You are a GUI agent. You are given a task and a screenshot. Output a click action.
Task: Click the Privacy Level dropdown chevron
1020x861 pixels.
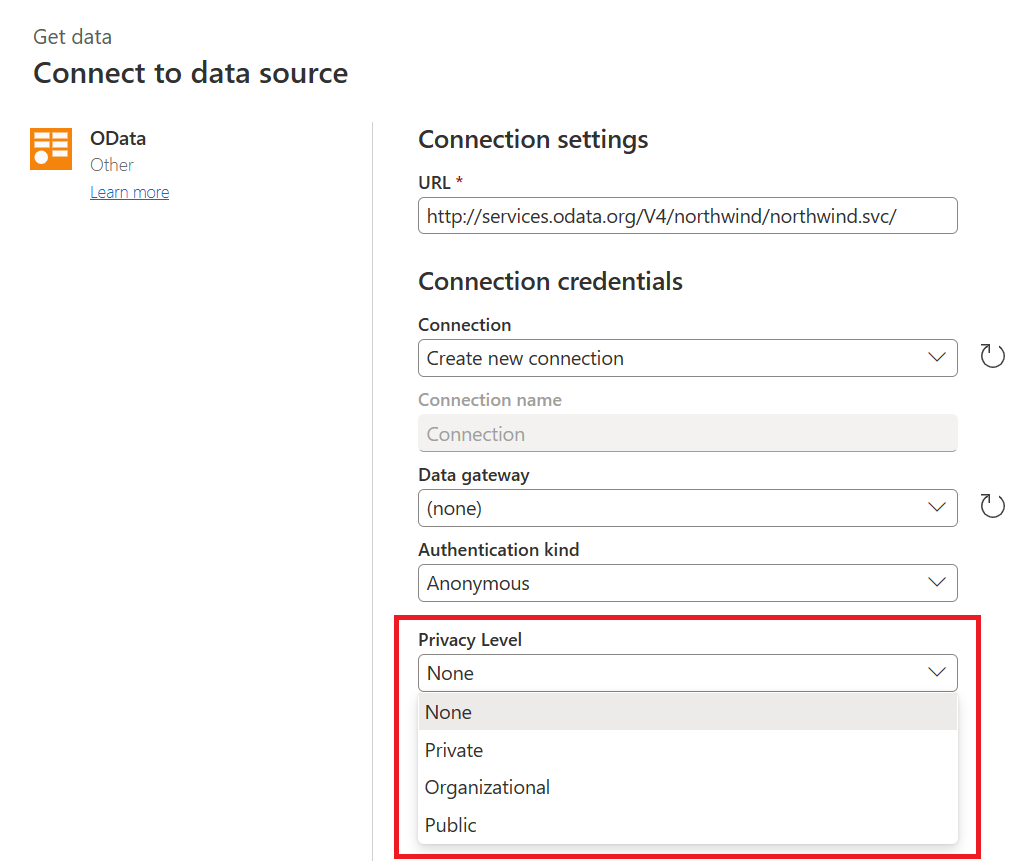tap(937, 672)
